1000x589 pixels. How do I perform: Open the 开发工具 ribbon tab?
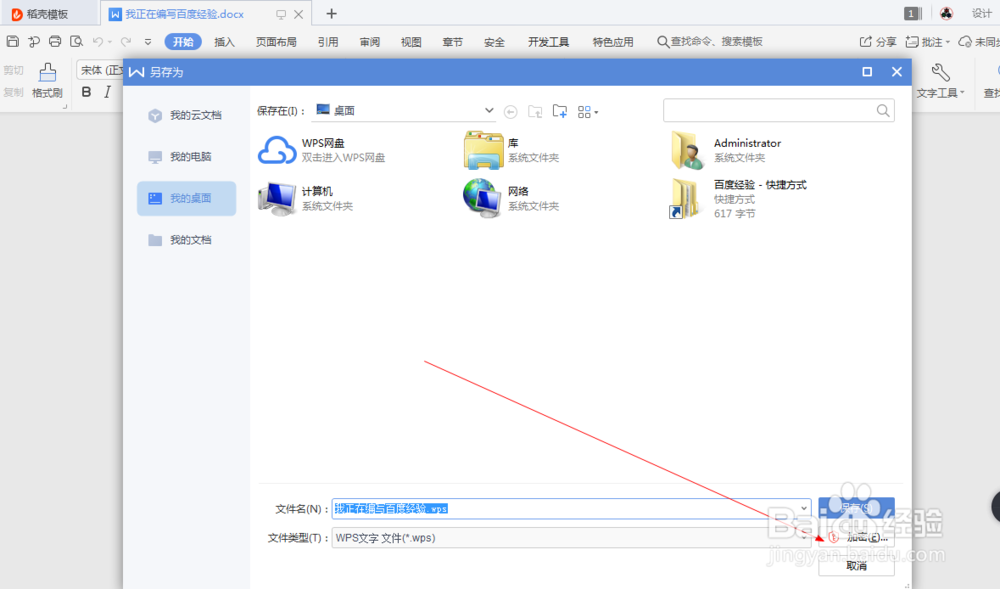pos(548,42)
